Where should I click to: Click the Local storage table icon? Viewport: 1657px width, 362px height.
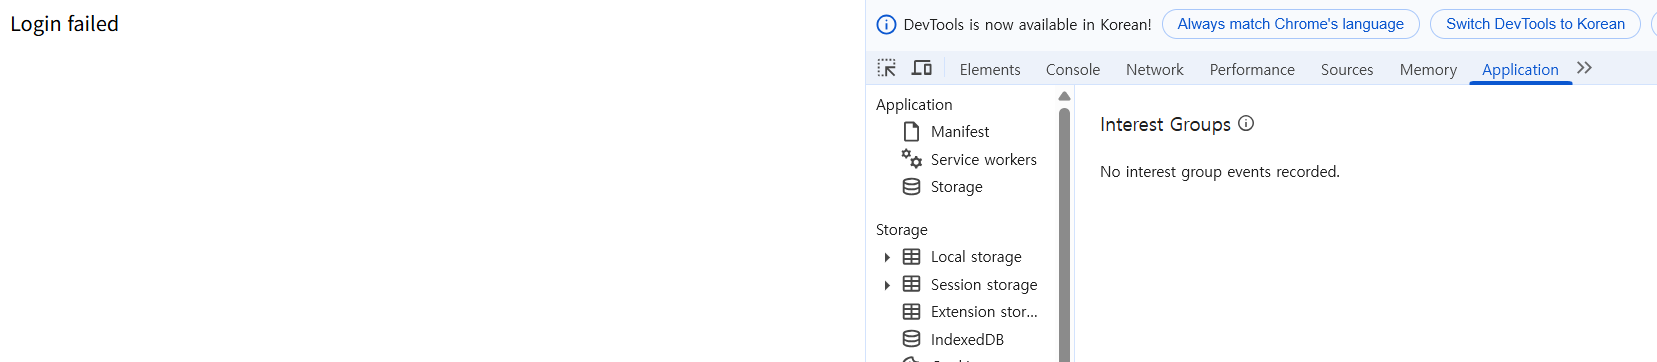[911, 257]
